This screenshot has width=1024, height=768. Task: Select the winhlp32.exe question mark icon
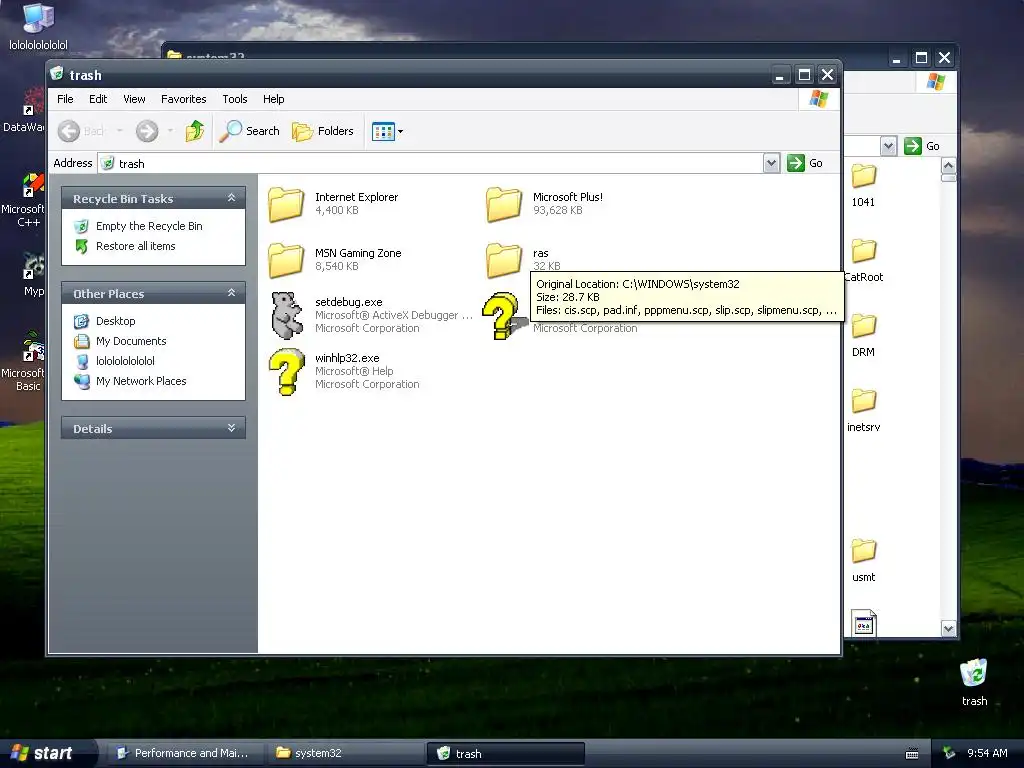pyautogui.click(x=286, y=372)
